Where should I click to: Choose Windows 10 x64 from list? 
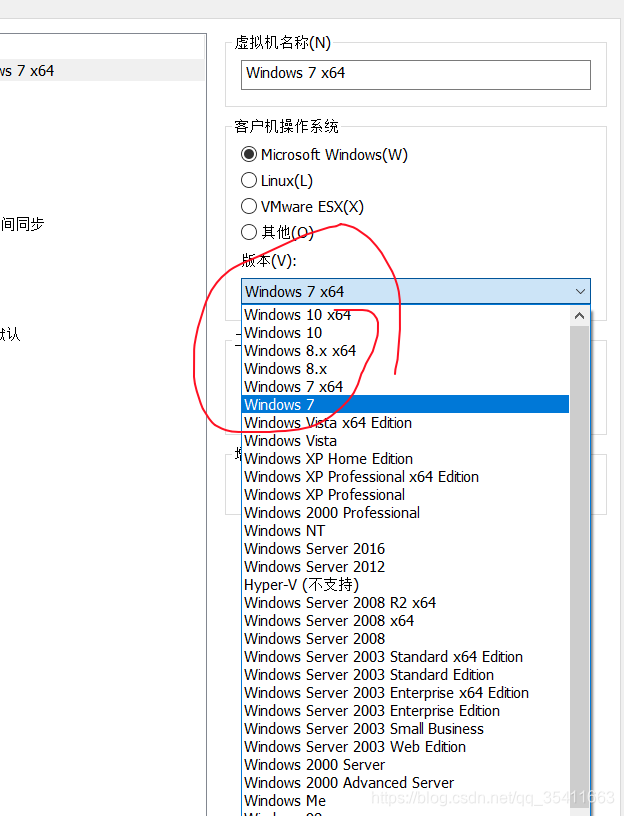pyautogui.click(x=406, y=315)
